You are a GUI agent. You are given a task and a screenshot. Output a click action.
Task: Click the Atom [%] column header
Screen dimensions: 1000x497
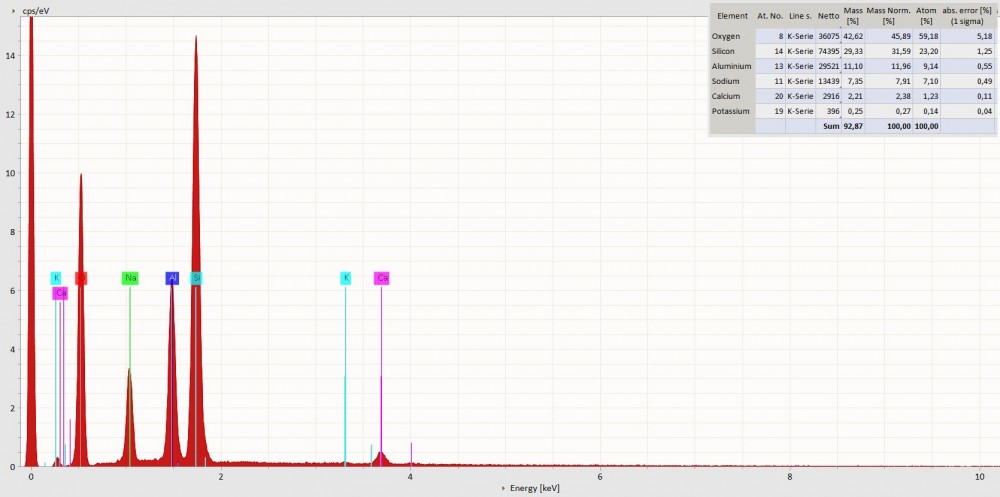point(926,16)
